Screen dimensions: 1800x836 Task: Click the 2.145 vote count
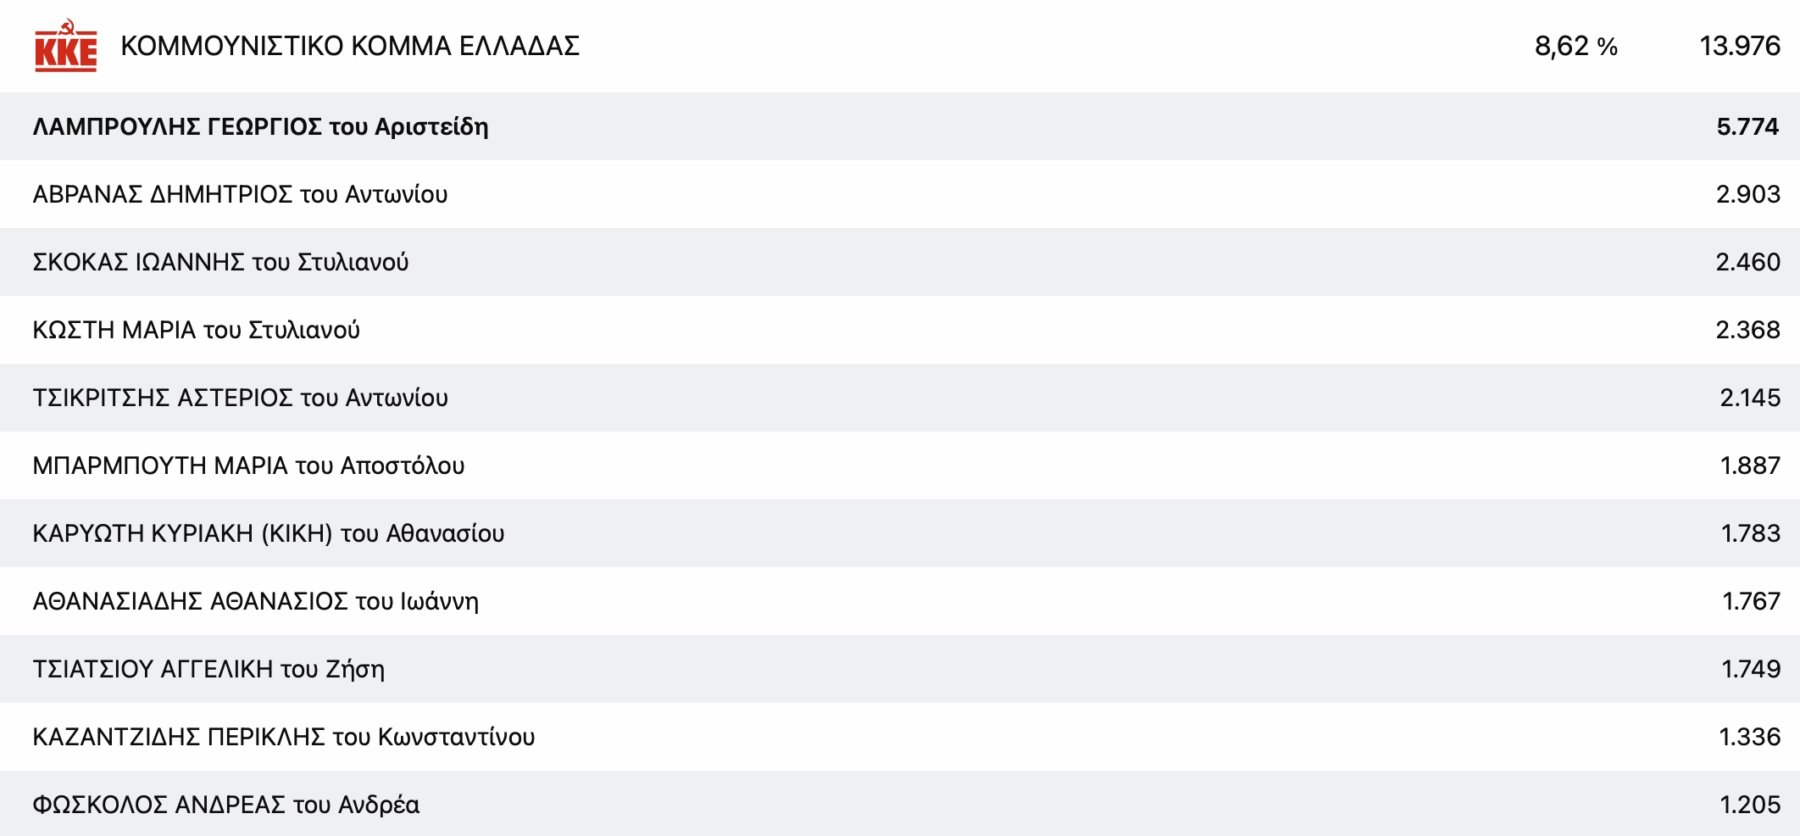pyautogui.click(x=1749, y=398)
